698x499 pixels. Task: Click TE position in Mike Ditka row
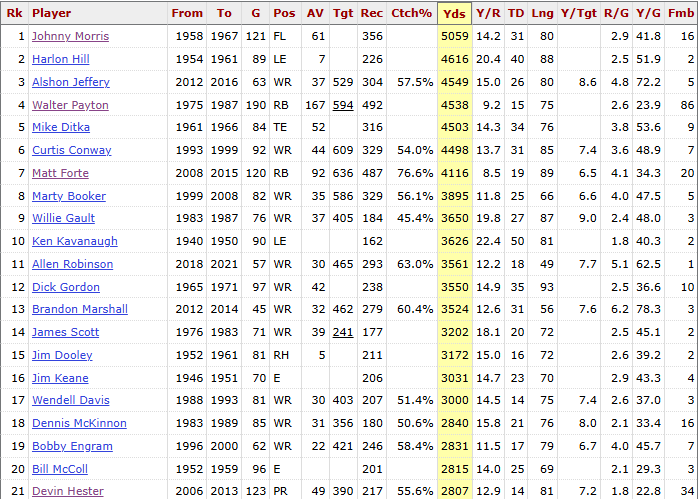pyautogui.click(x=280, y=127)
